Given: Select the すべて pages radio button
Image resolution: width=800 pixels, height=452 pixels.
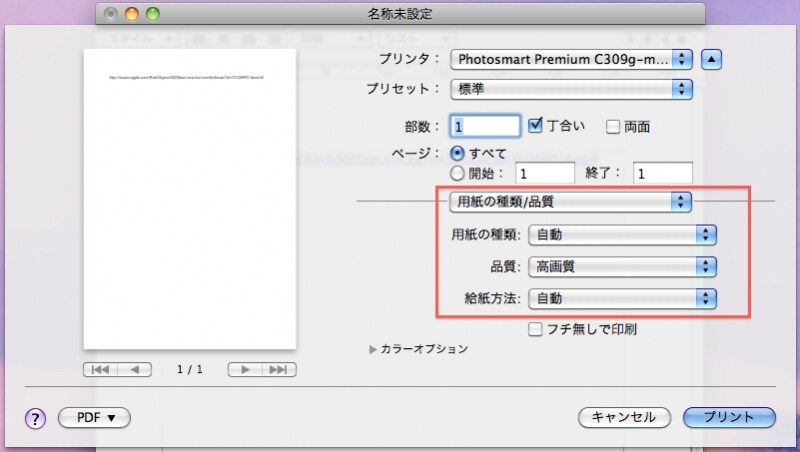Looking at the screenshot, I should click(458, 153).
